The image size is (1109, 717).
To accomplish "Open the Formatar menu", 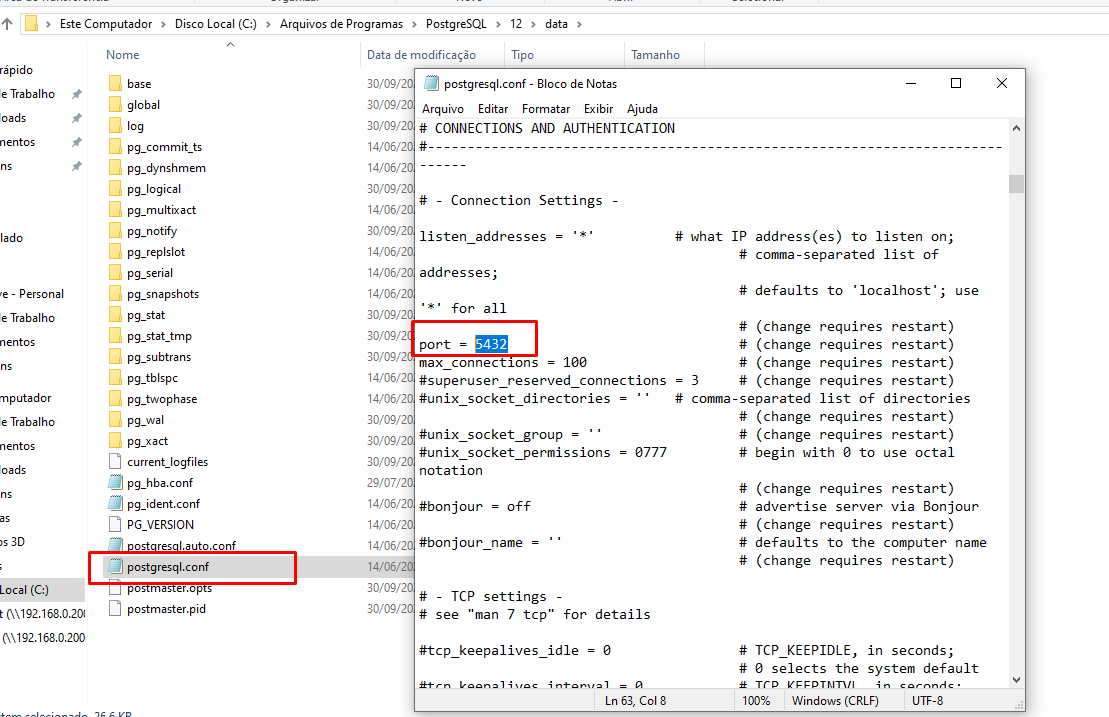I will [x=545, y=108].
